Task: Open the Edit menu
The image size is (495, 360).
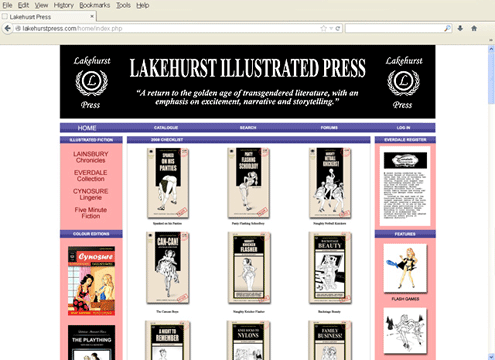Action: coord(23,5)
